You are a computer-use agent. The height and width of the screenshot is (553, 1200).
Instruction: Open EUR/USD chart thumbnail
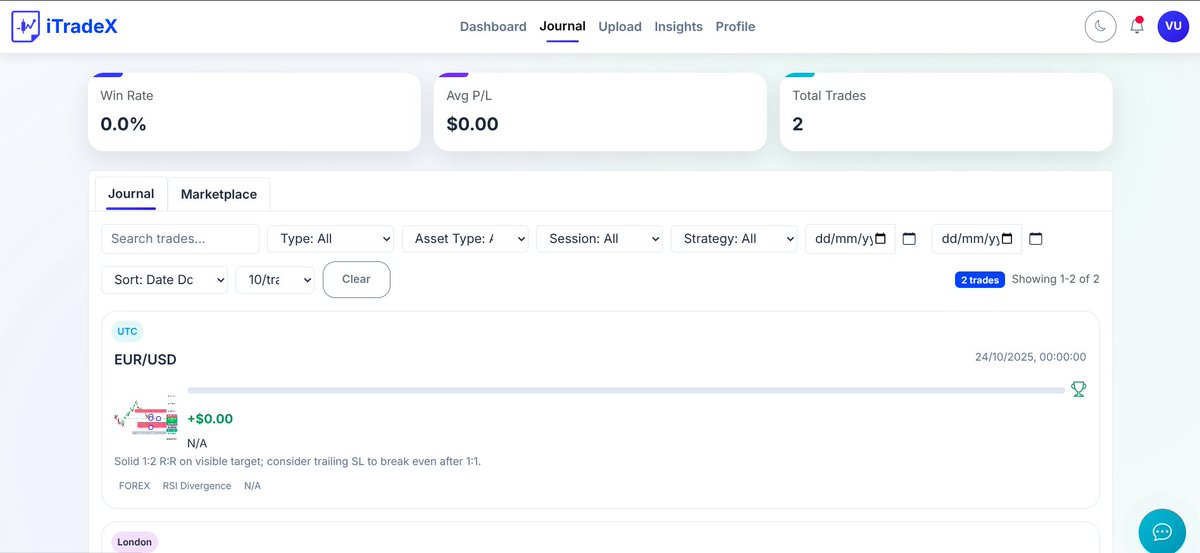point(147,415)
